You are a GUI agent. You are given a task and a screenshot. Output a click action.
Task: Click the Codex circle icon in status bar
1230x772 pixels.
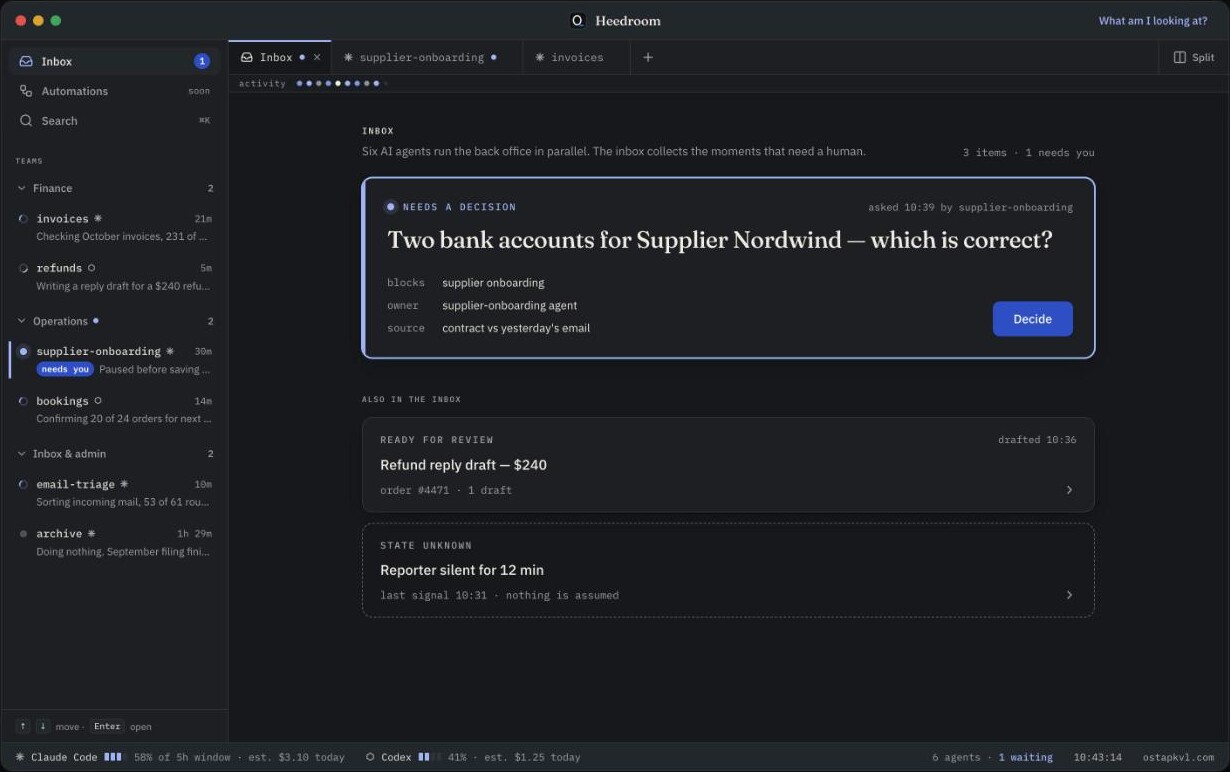point(370,757)
